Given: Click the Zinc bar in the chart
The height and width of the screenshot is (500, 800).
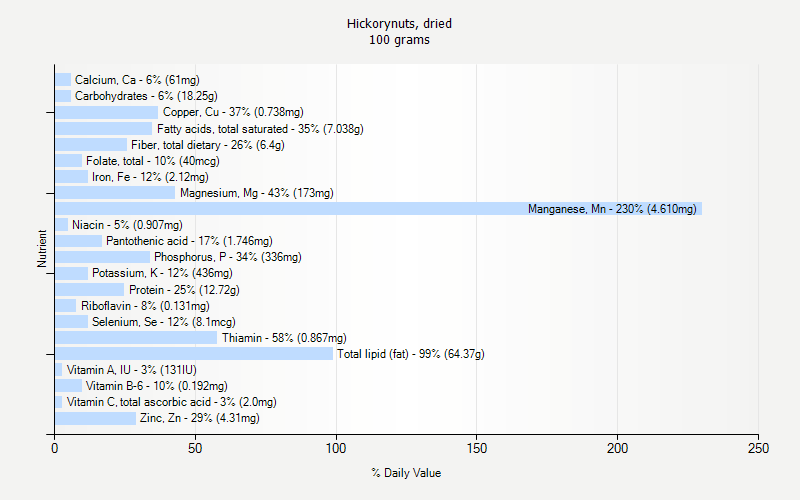Looking at the screenshot, I should 95,418.
